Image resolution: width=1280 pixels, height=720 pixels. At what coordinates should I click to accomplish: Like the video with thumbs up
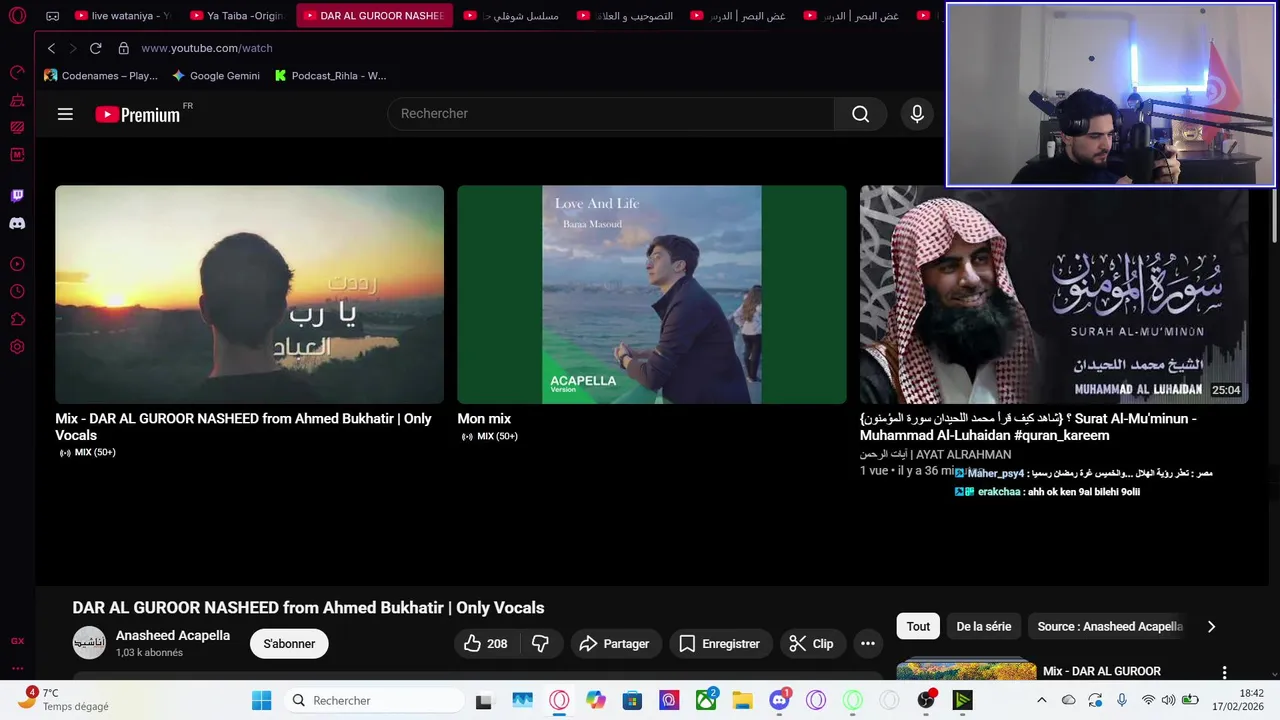pyautogui.click(x=485, y=644)
